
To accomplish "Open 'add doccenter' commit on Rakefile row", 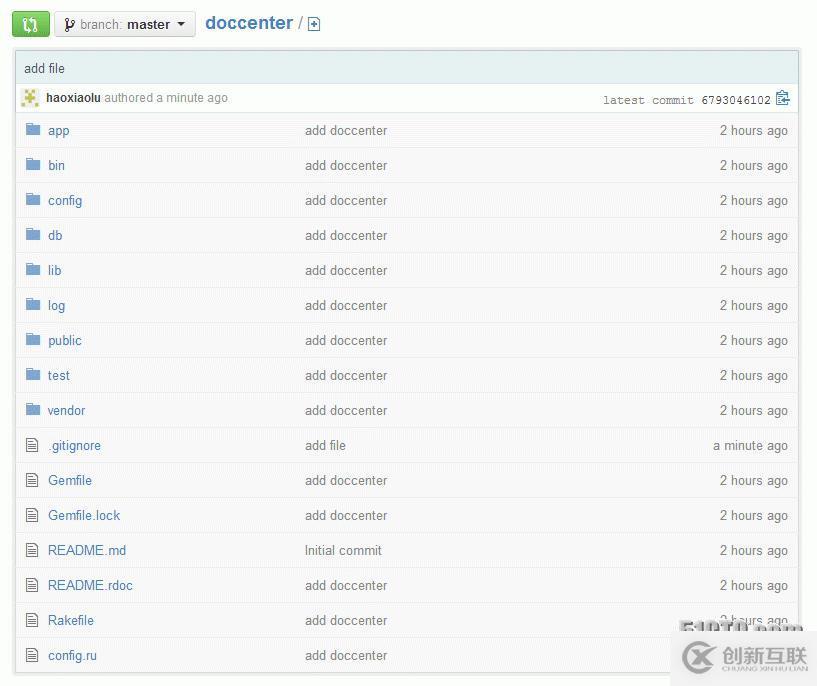I will (346, 620).
